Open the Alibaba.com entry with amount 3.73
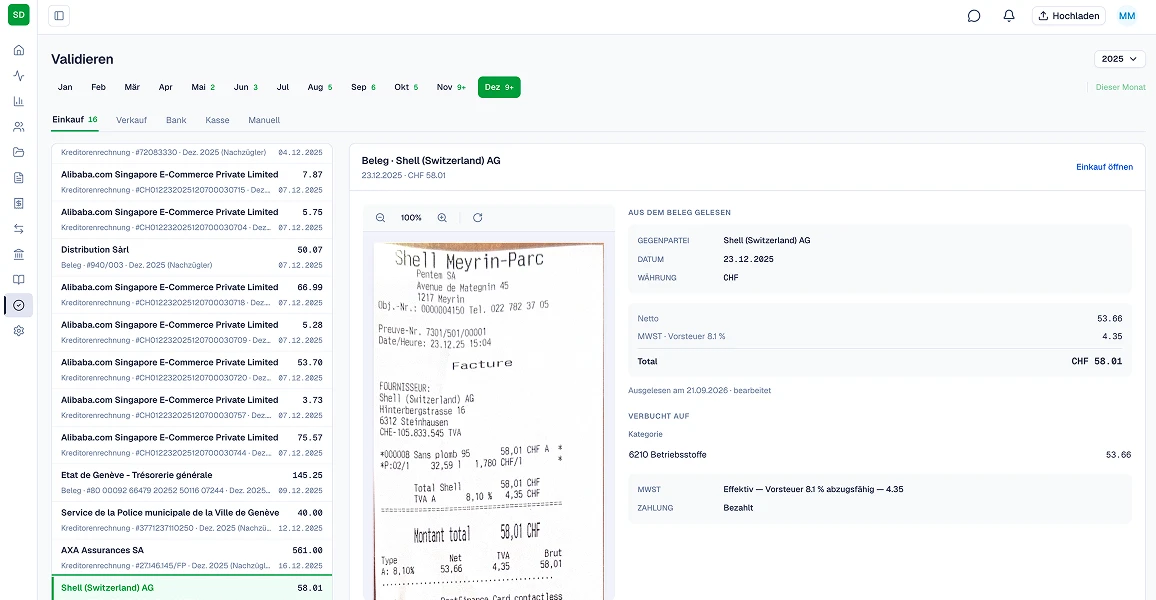Image resolution: width=1156 pixels, height=600 pixels. tap(192, 408)
